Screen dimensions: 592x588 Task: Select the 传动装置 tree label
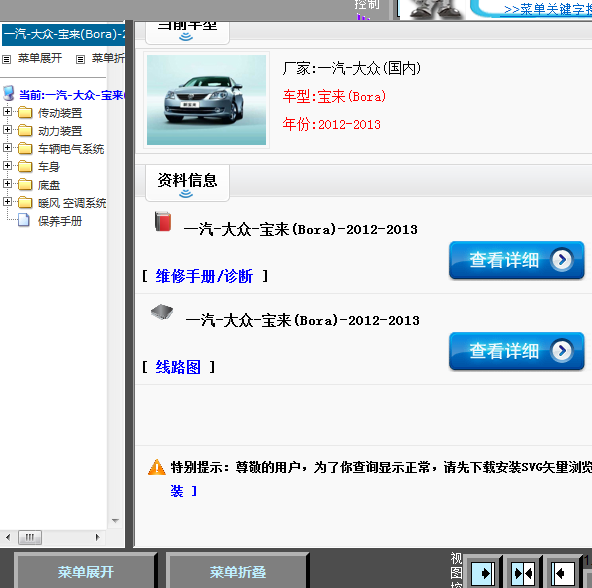tap(60, 113)
